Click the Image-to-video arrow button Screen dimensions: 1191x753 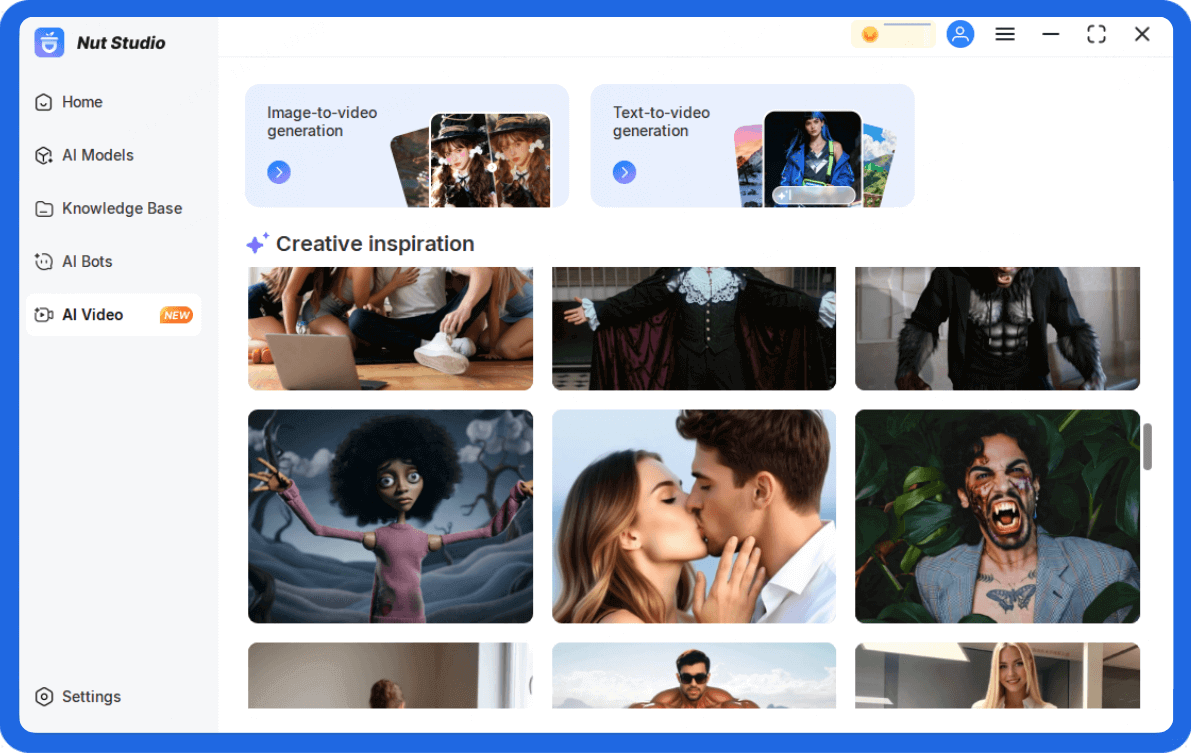click(279, 172)
